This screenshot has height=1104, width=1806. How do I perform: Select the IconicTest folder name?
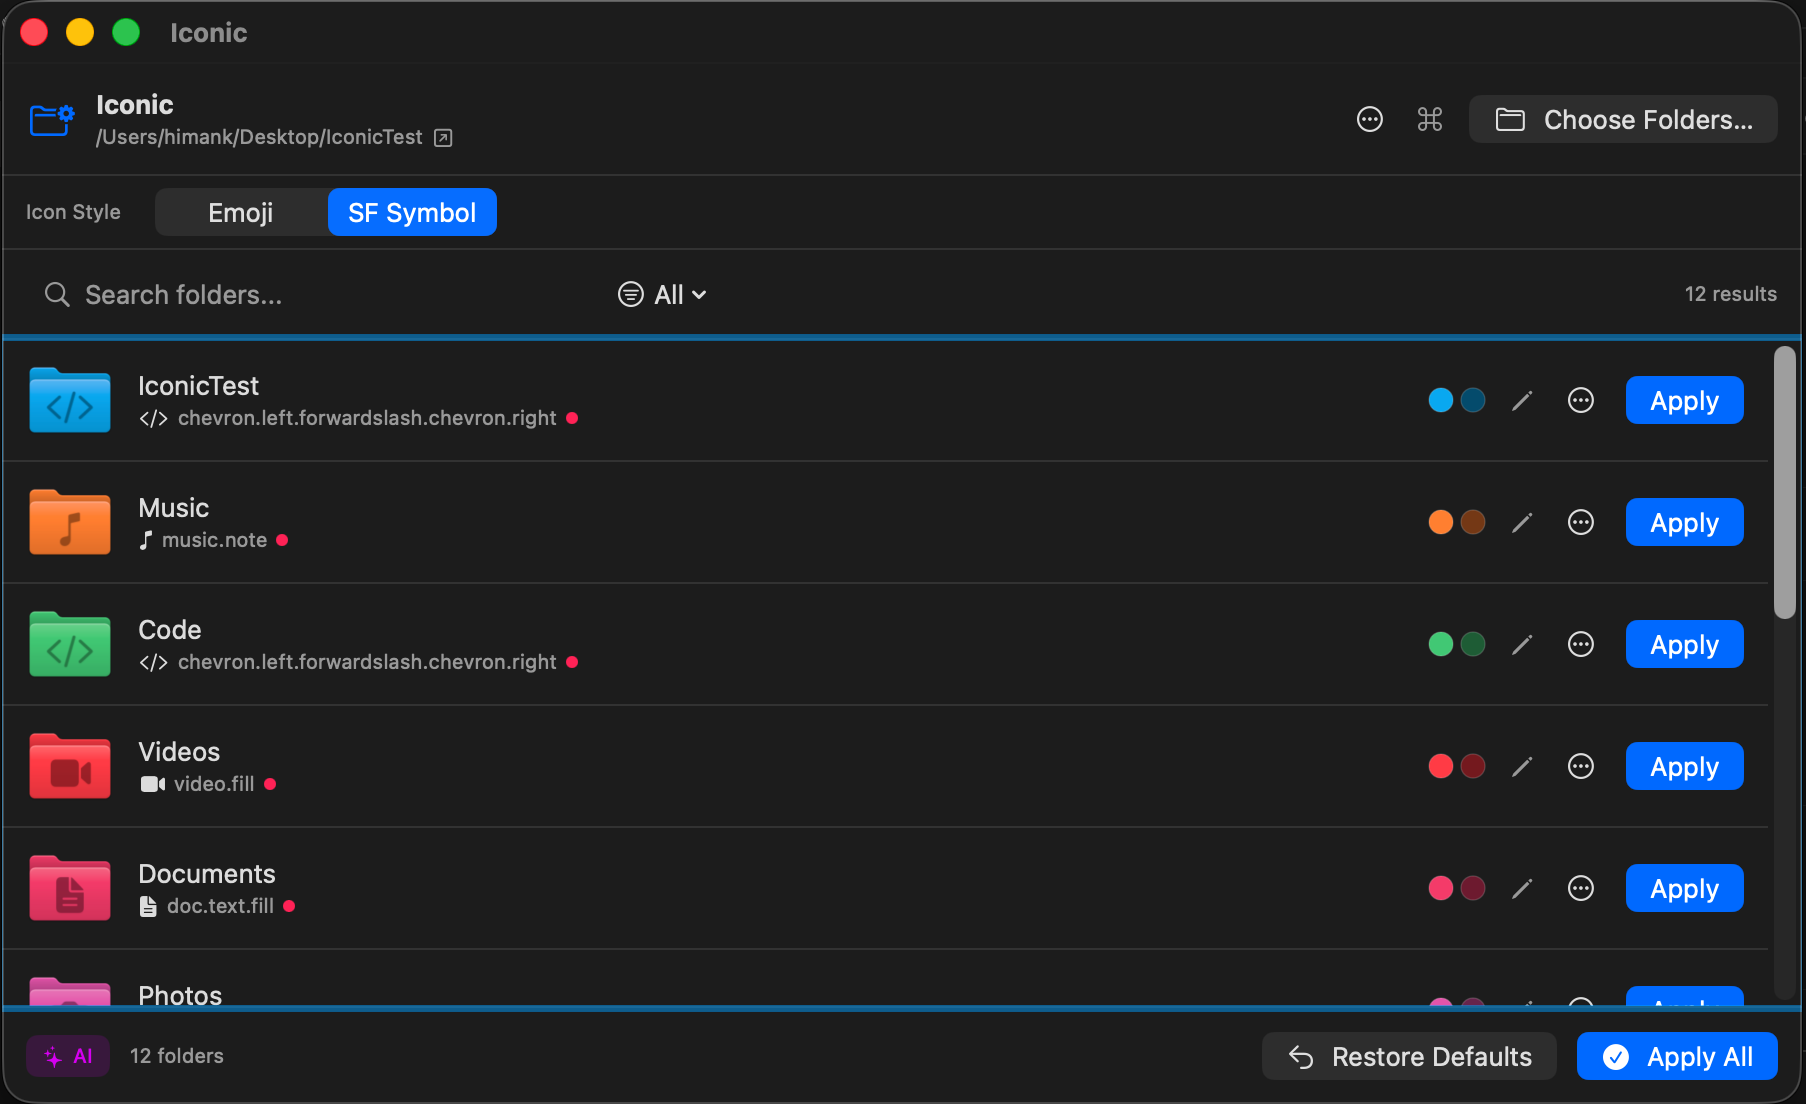point(198,386)
